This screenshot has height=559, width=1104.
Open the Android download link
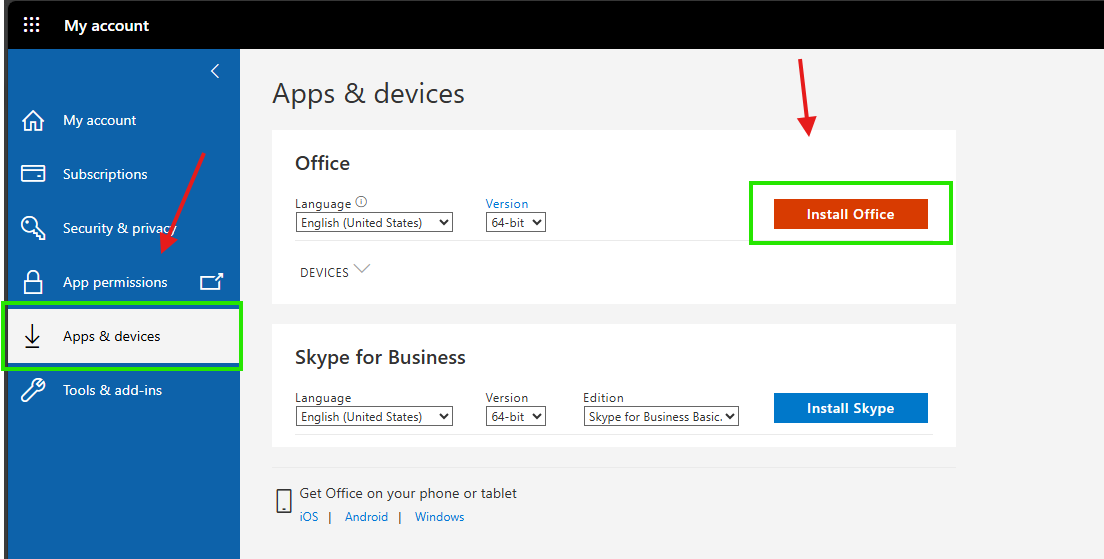pos(366,517)
